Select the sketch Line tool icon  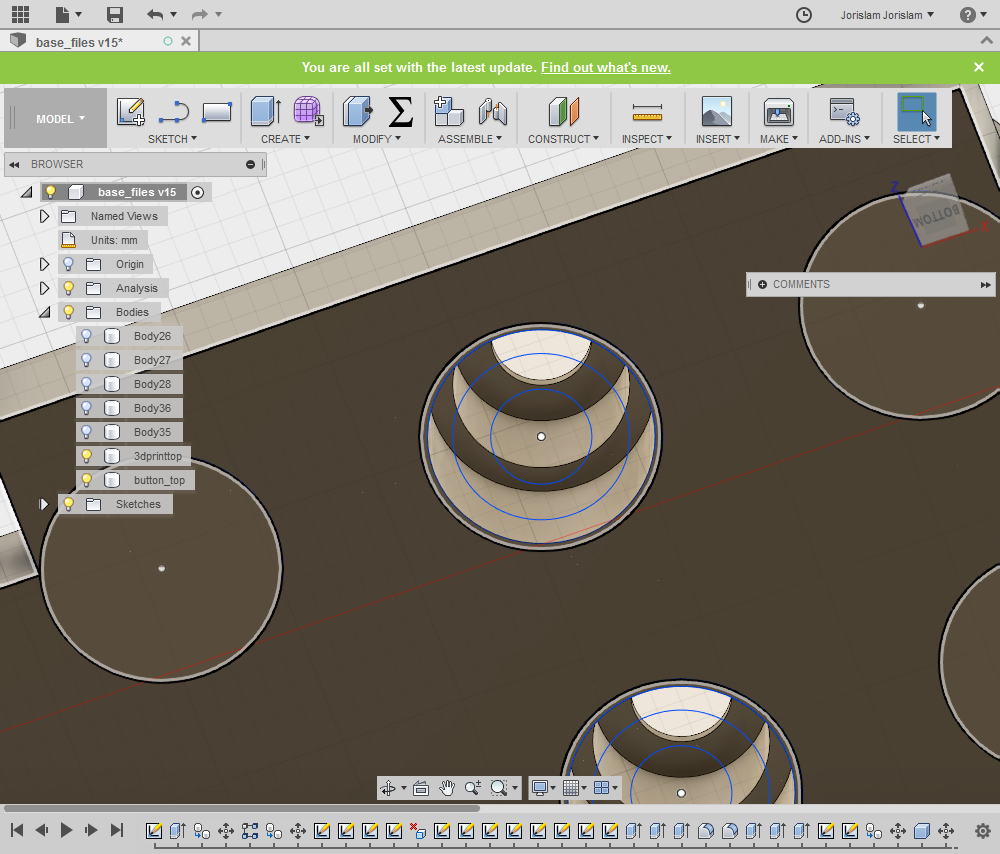(x=173, y=112)
